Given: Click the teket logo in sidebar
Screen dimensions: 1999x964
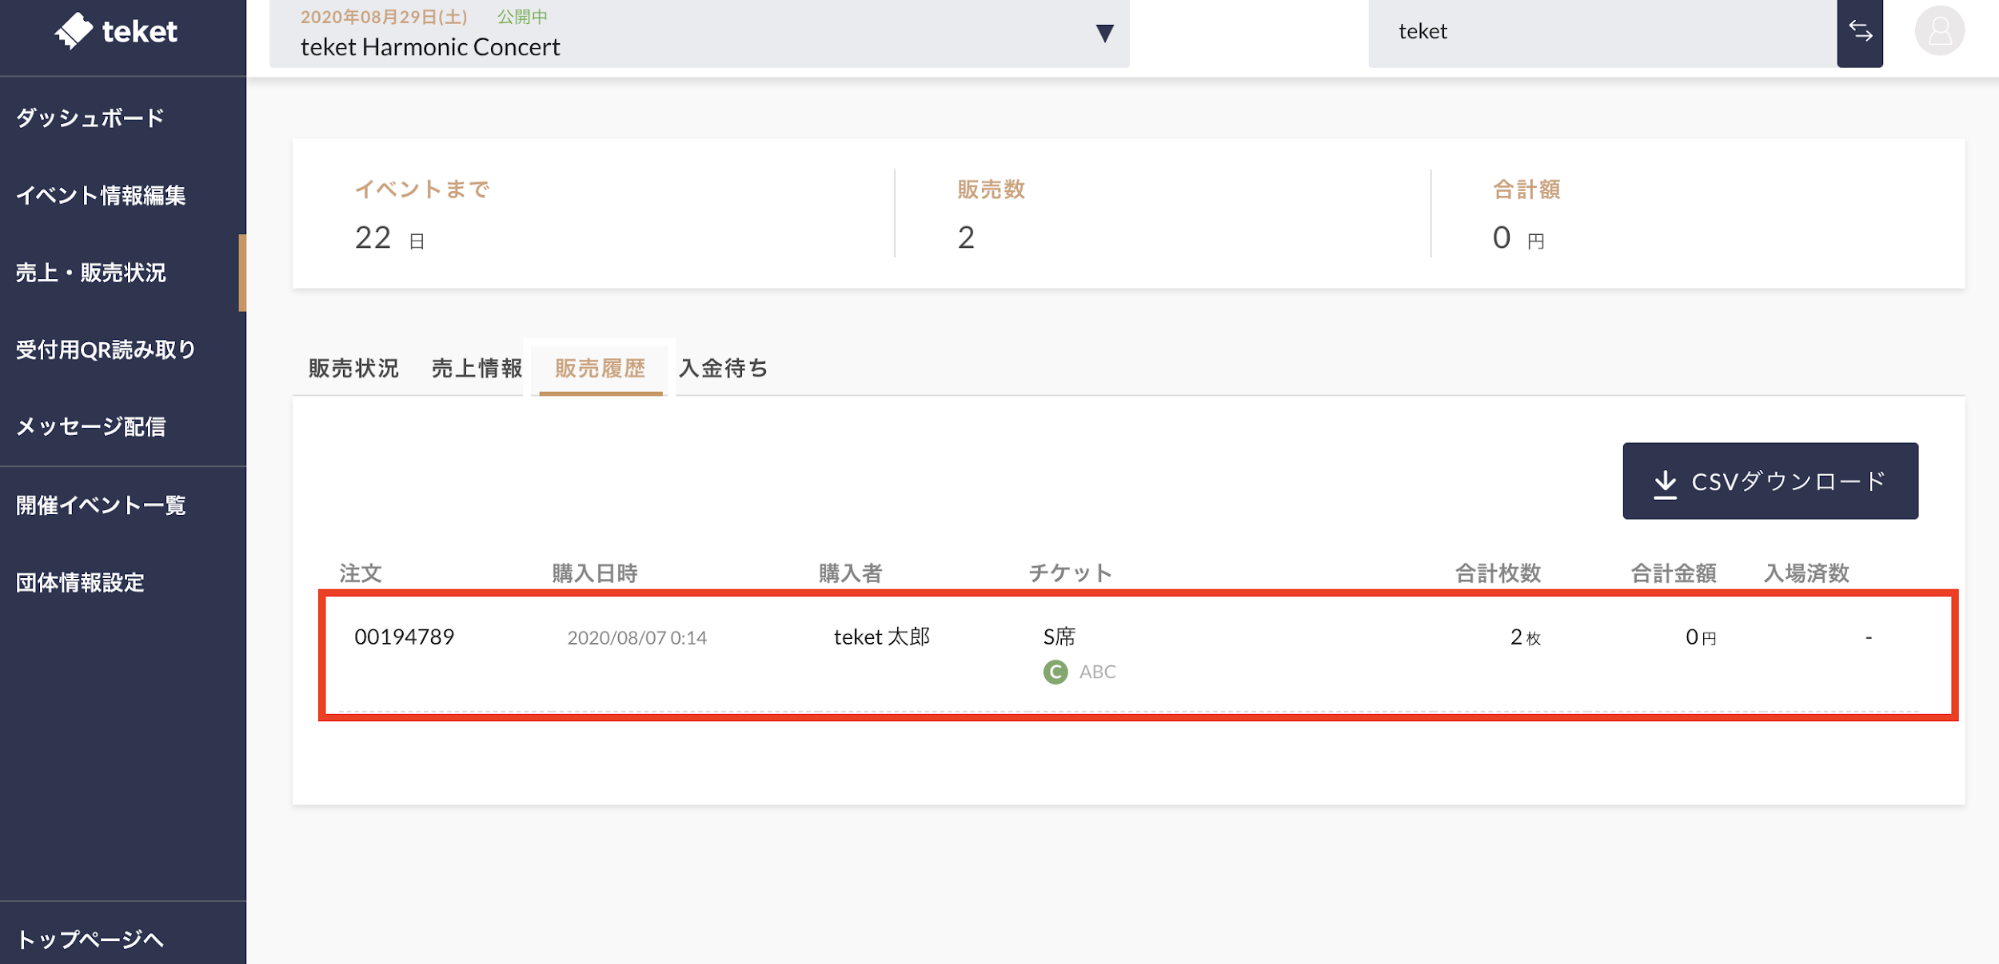Looking at the screenshot, I should pos(116,32).
